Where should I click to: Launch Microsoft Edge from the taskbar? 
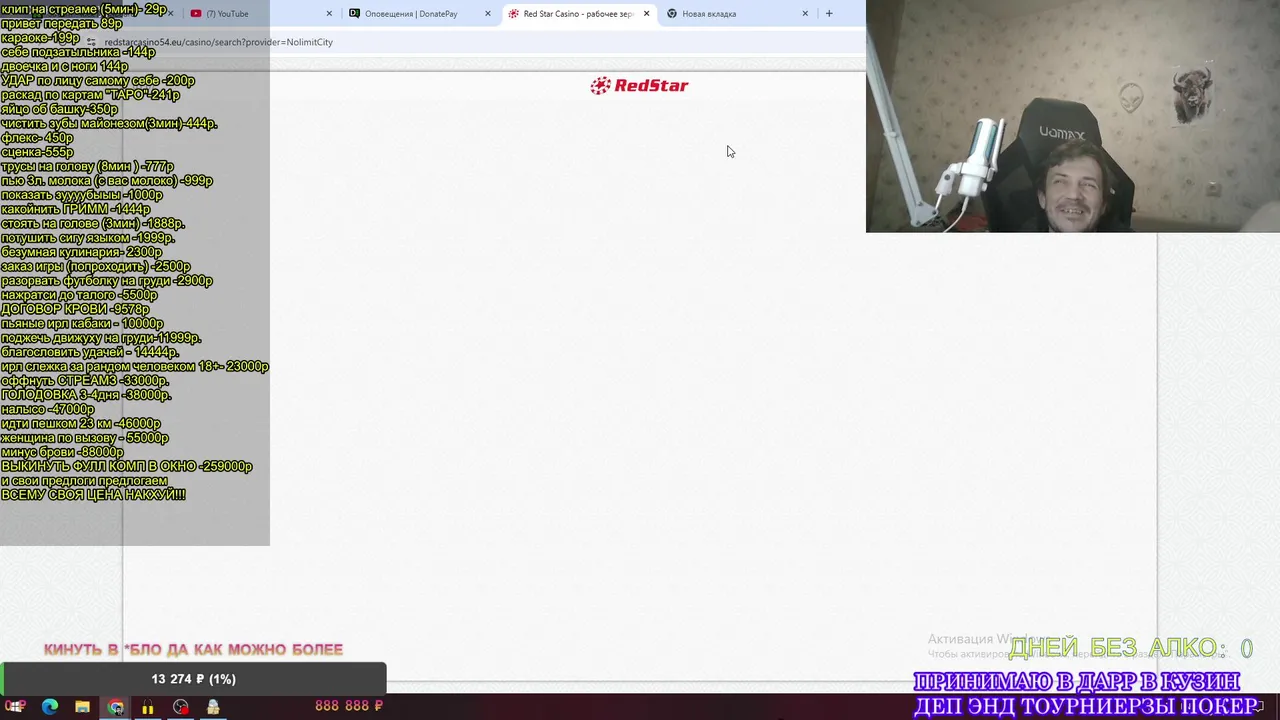[50, 707]
